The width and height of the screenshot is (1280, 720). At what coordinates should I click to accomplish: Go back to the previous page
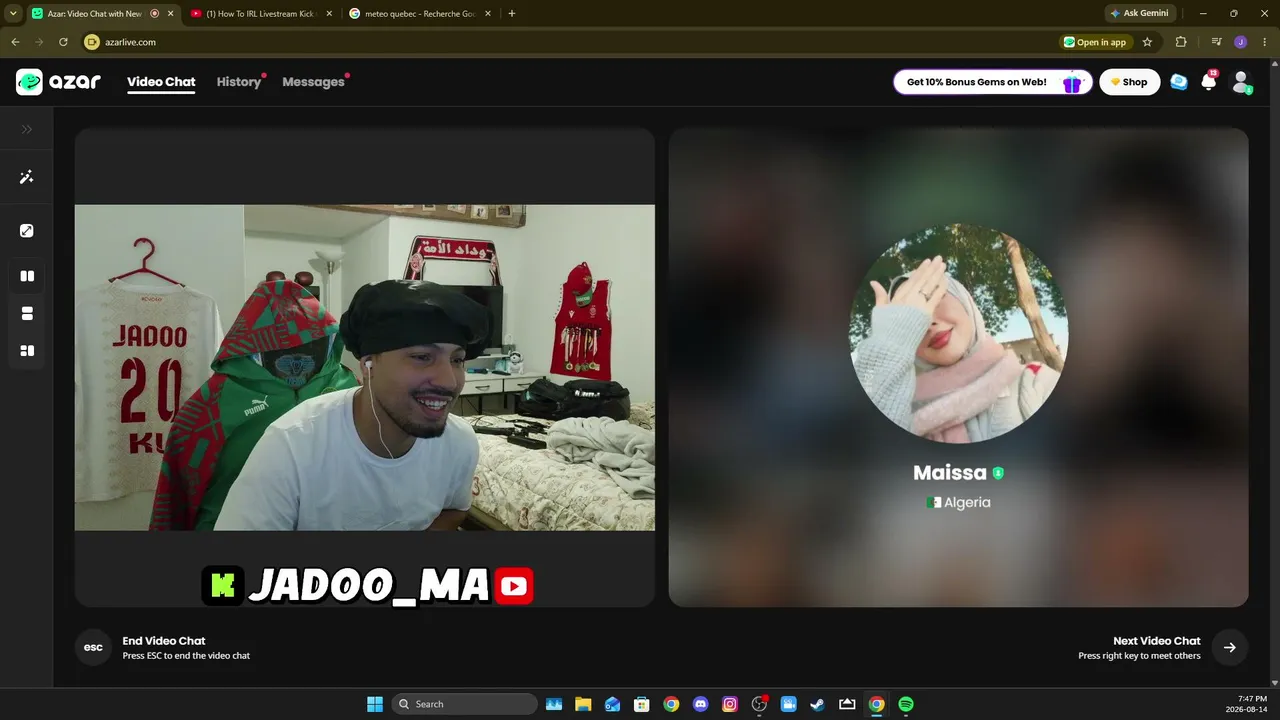15,42
